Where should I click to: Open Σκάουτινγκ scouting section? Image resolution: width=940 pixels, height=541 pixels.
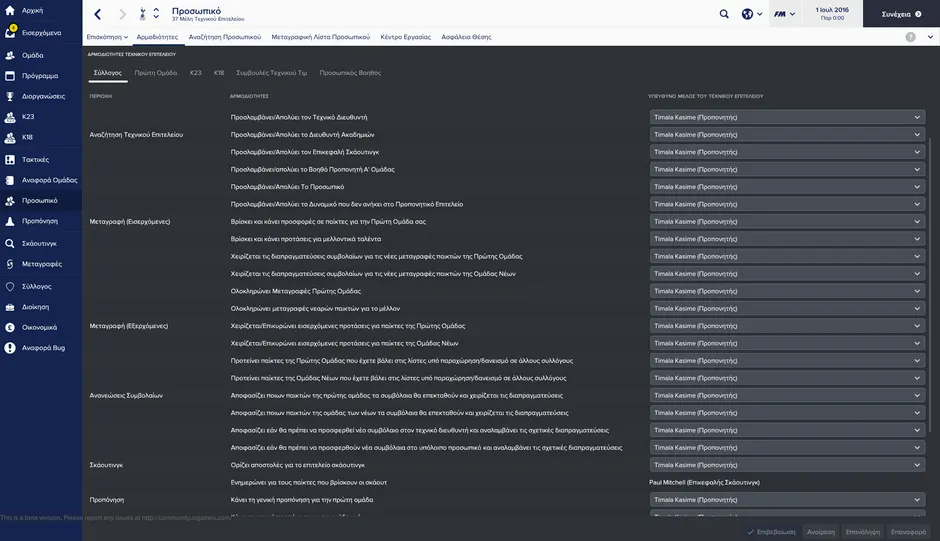click(10, 243)
